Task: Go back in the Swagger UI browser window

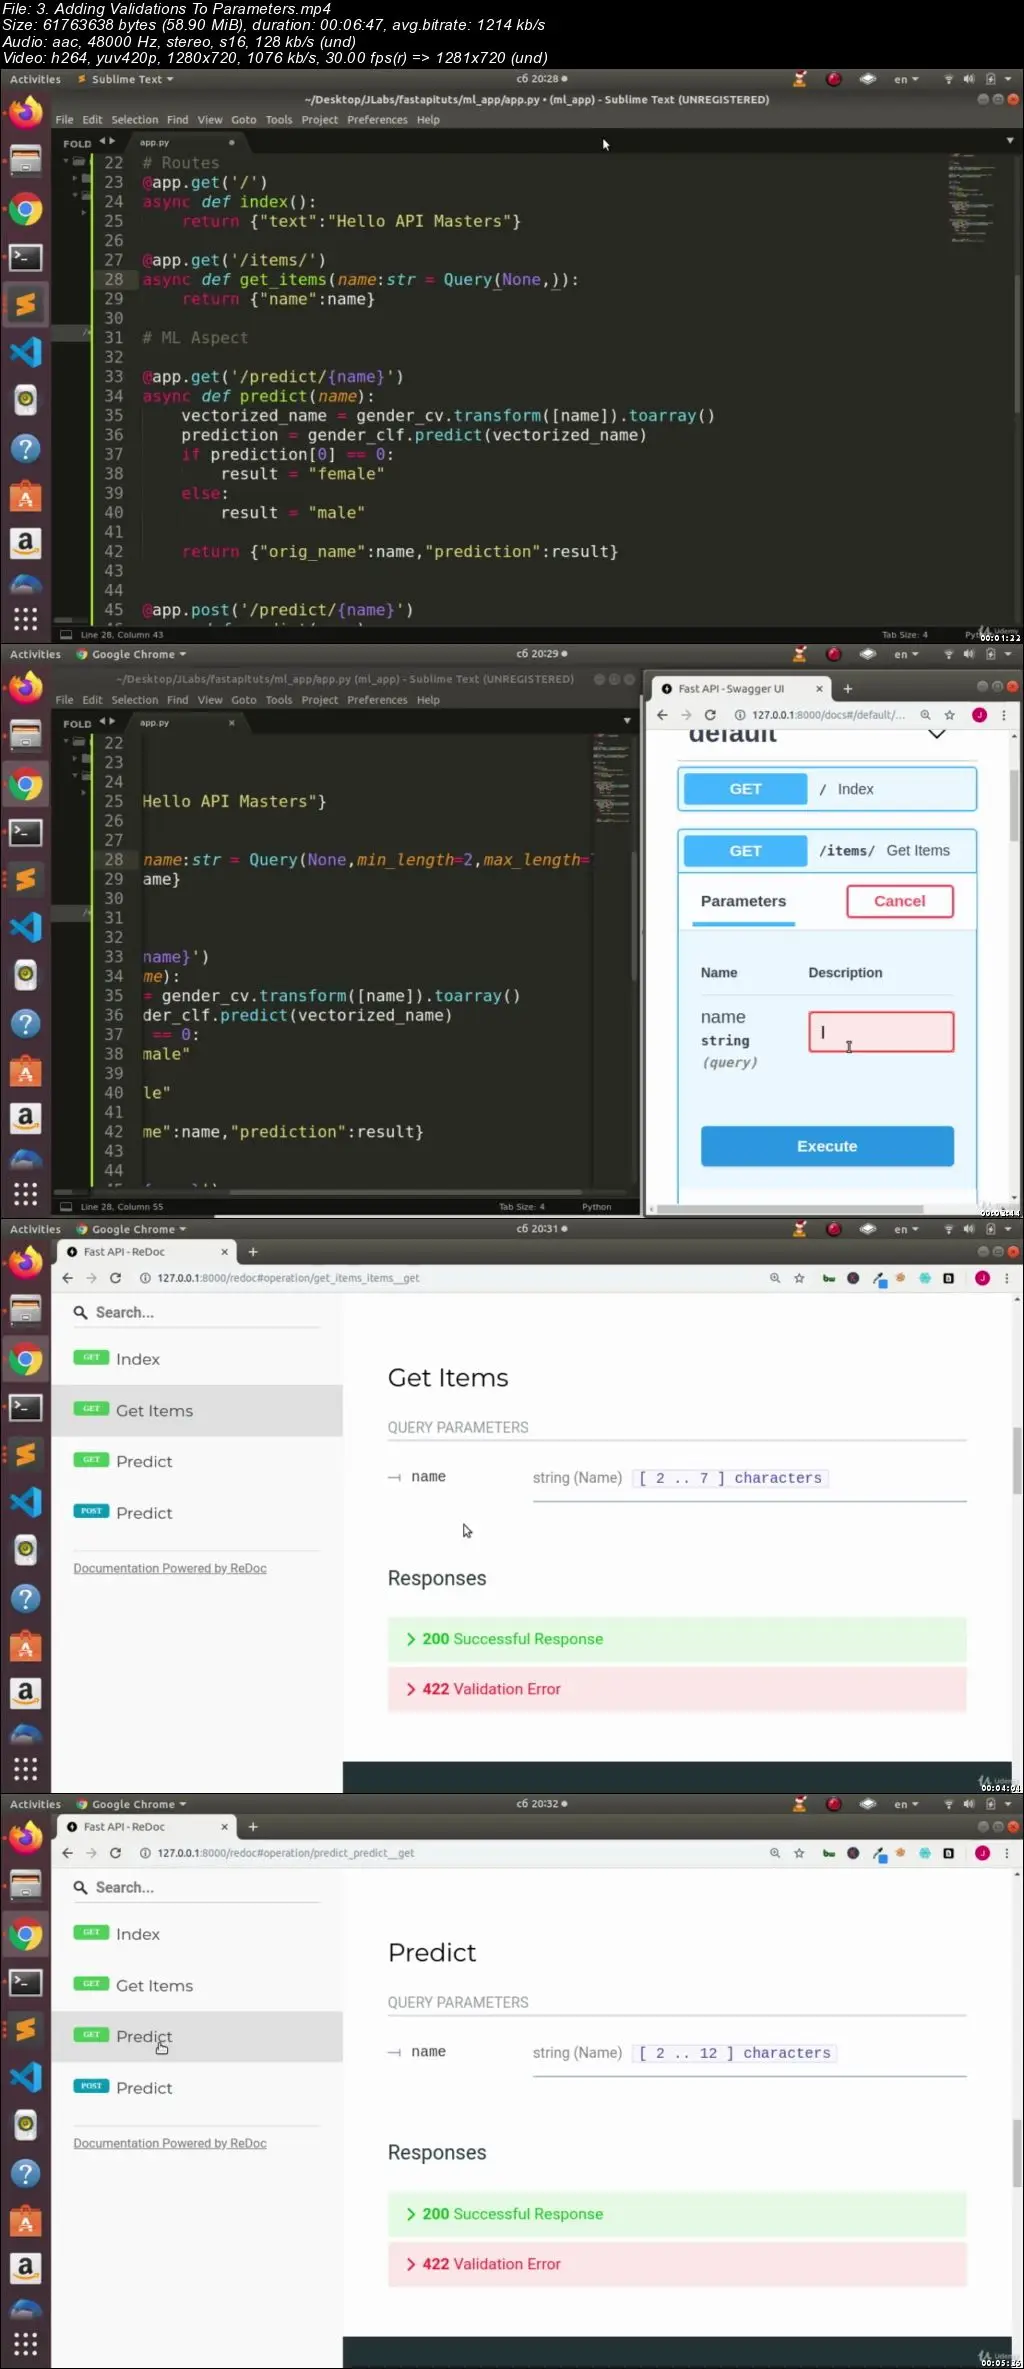Action: pos(662,715)
